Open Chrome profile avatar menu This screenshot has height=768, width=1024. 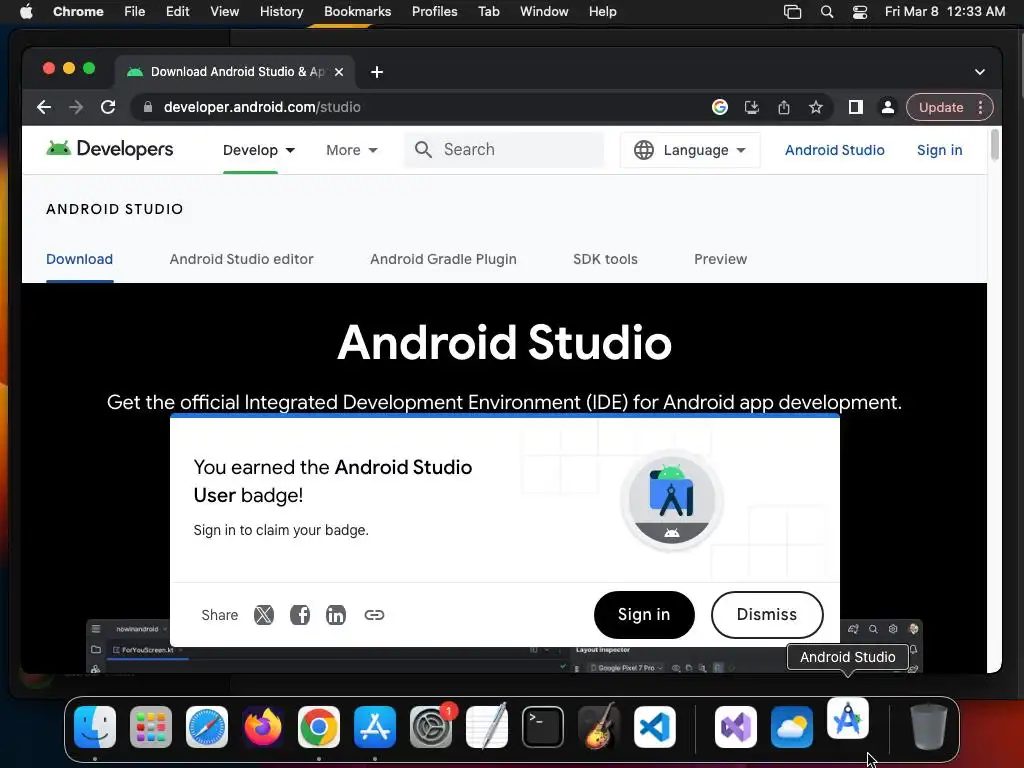(888, 107)
